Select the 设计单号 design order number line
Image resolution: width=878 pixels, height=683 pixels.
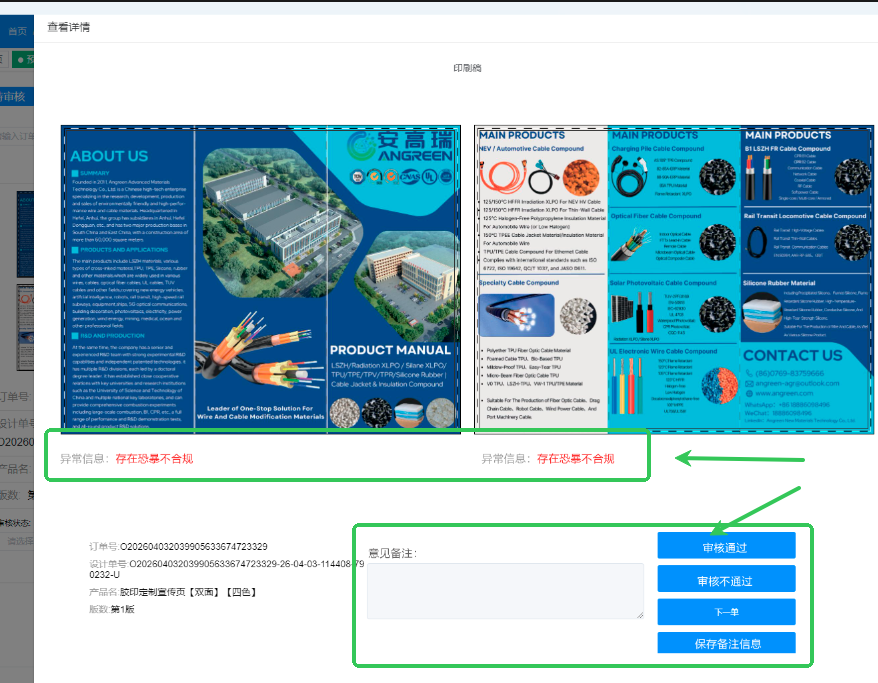[x=227, y=569]
